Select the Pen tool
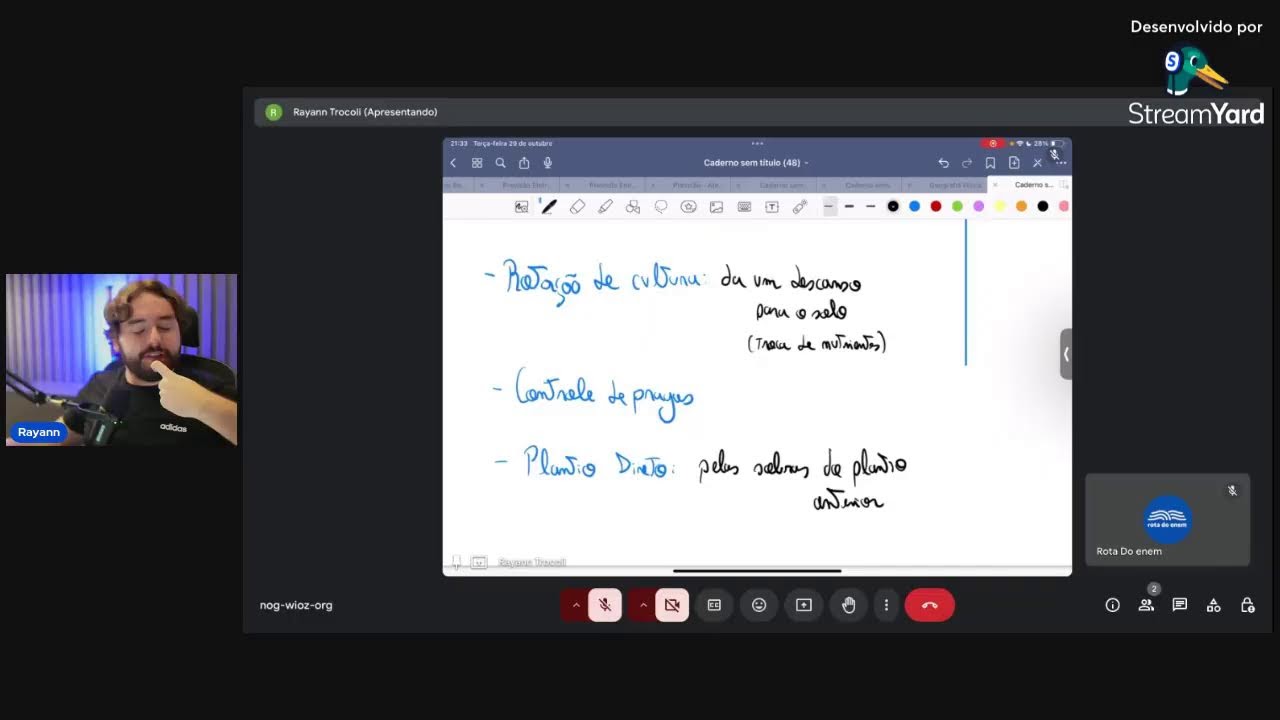Image resolution: width=1280 pixels, height=720 pixels. (x=549, y=206)
